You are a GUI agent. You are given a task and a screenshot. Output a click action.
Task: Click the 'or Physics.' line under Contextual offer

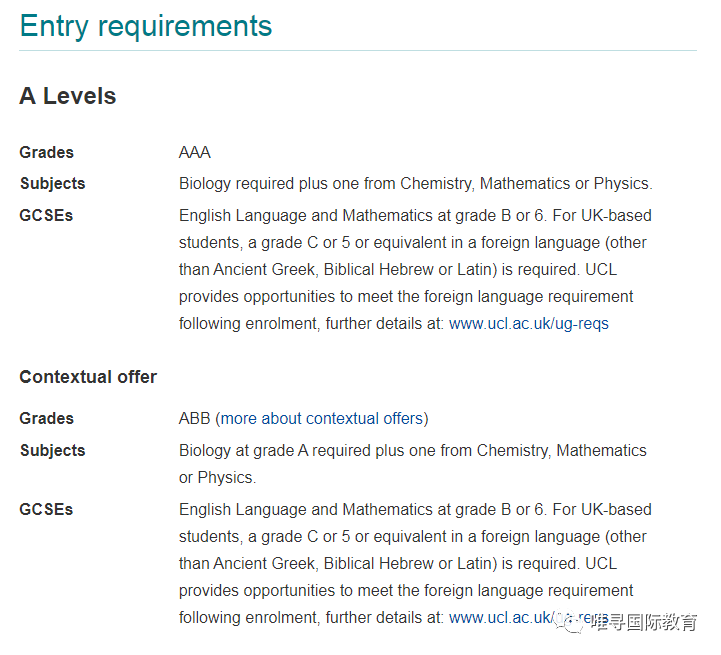pyautogui.click(x=217, y=477)
